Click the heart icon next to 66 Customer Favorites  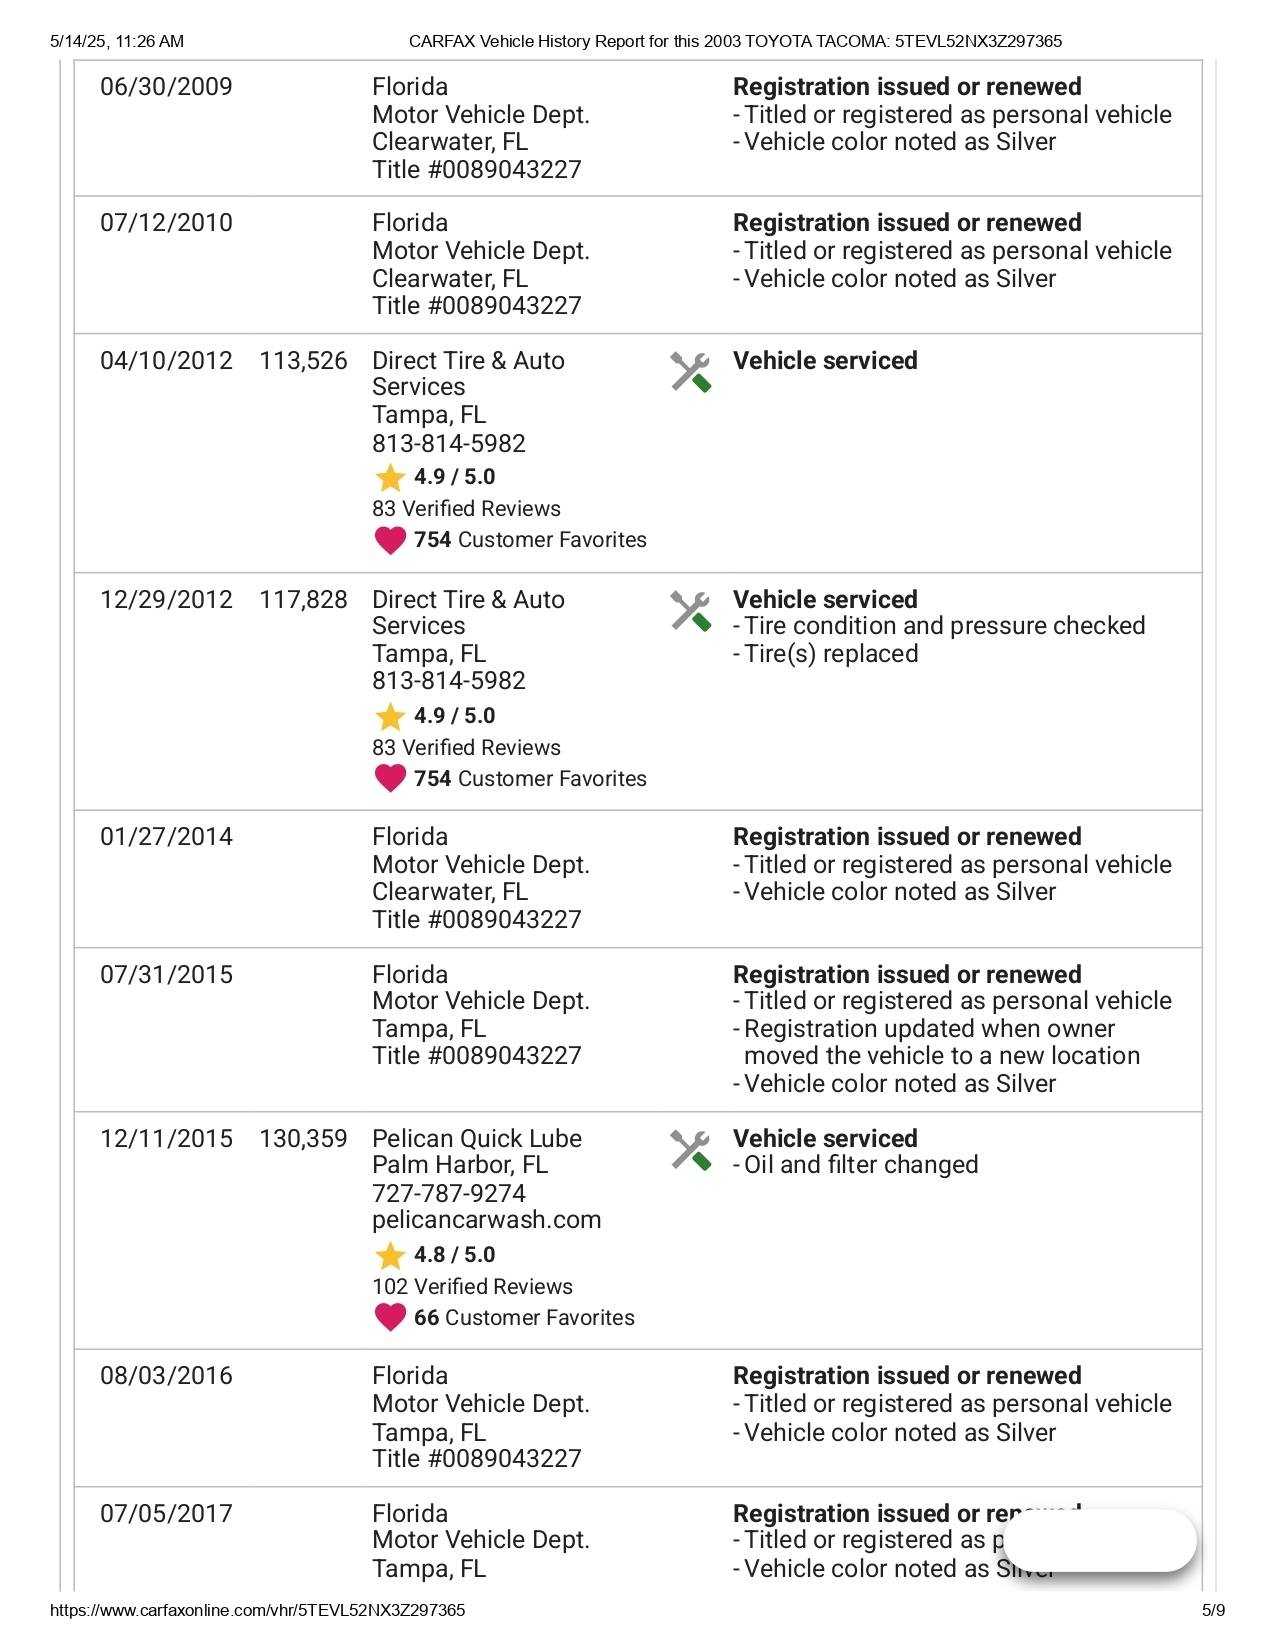point(390,1318)
